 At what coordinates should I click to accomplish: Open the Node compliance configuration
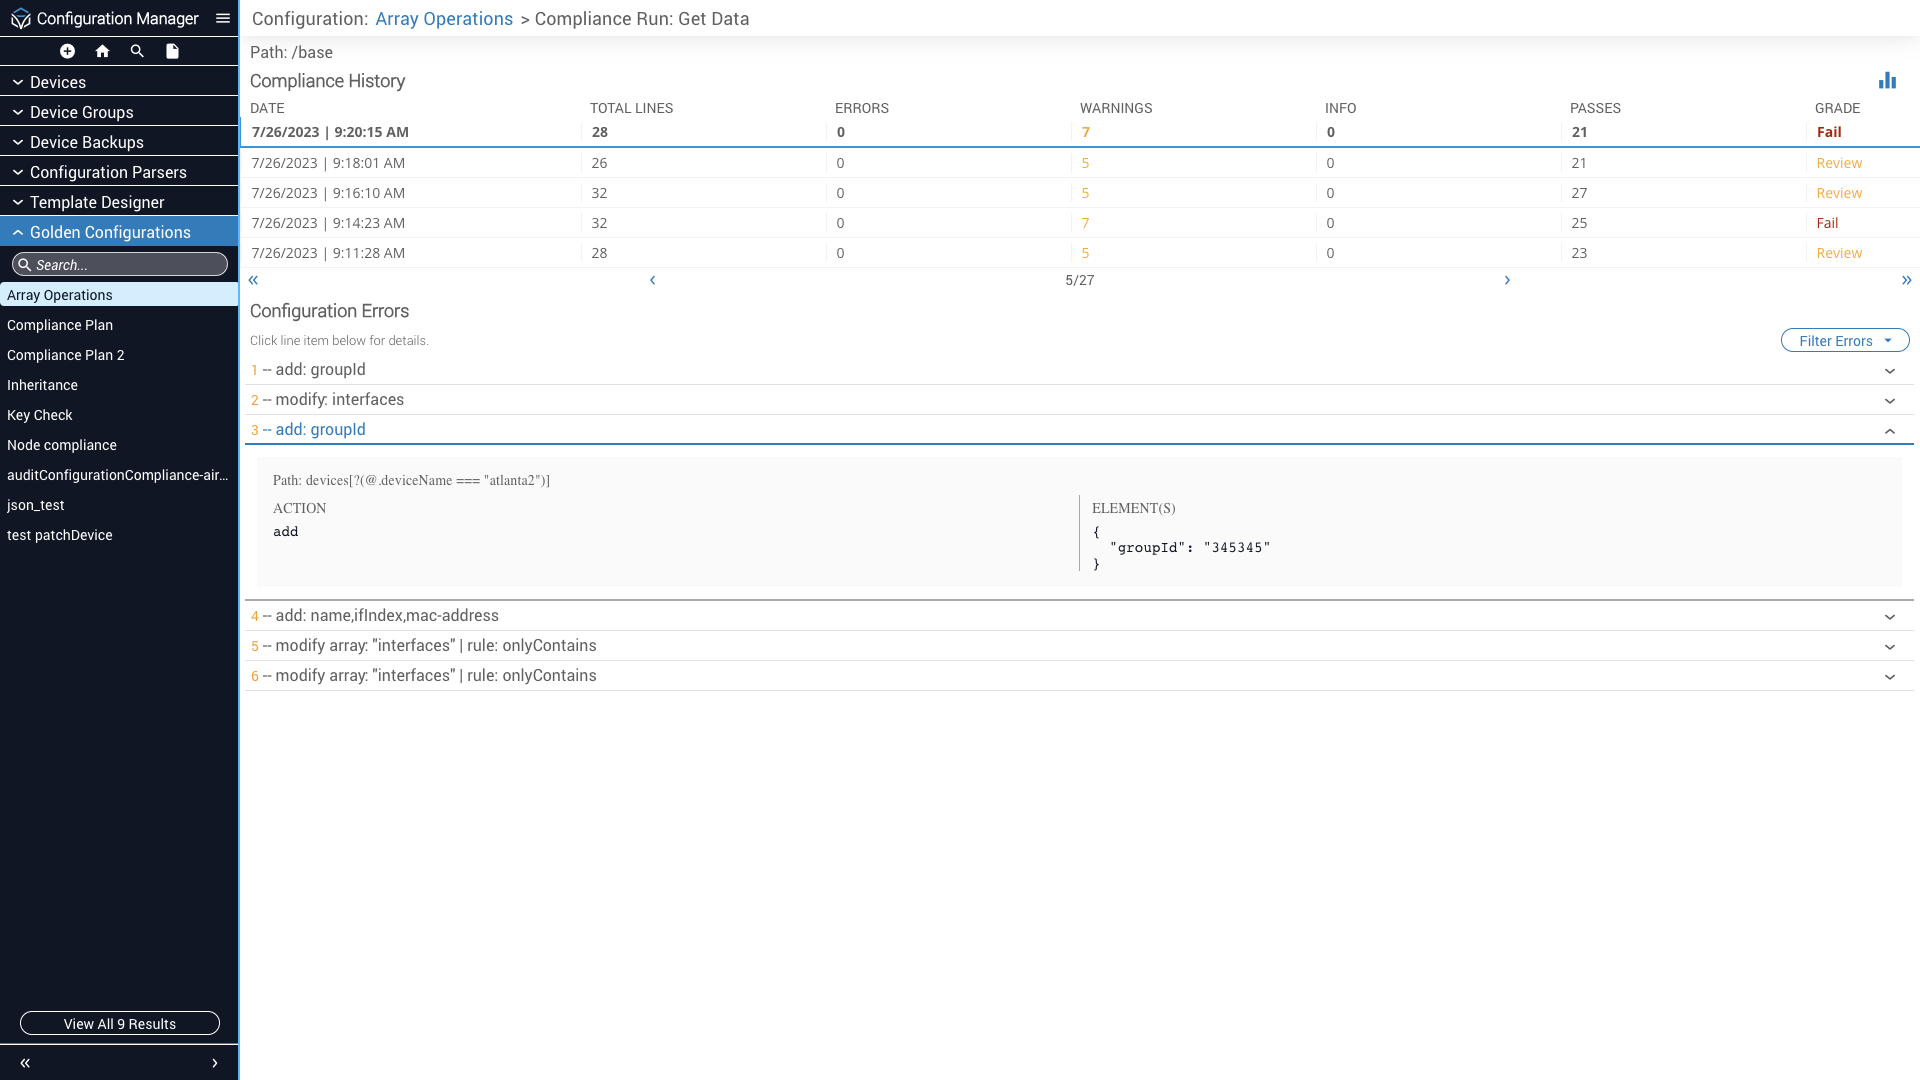62,445
